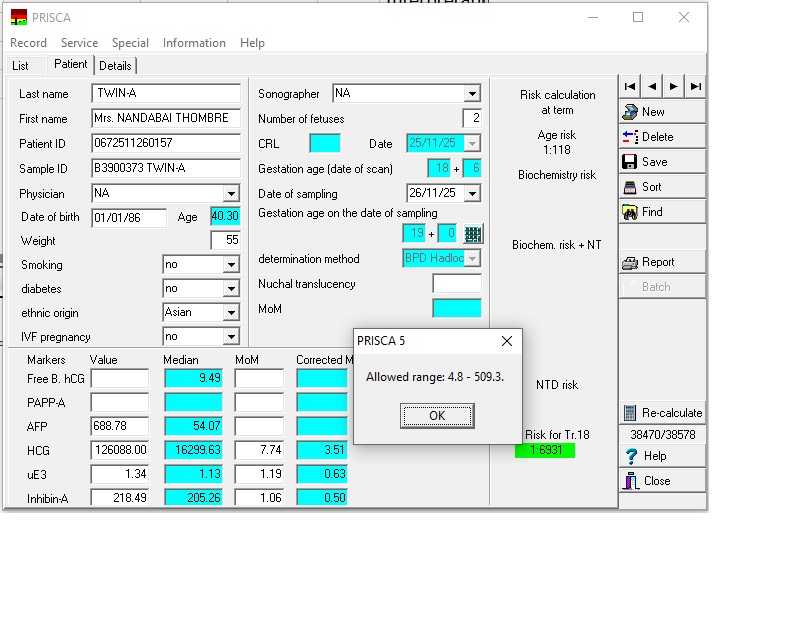Click OK in the PRISCA 5 dialog

[x=437, y=415]
